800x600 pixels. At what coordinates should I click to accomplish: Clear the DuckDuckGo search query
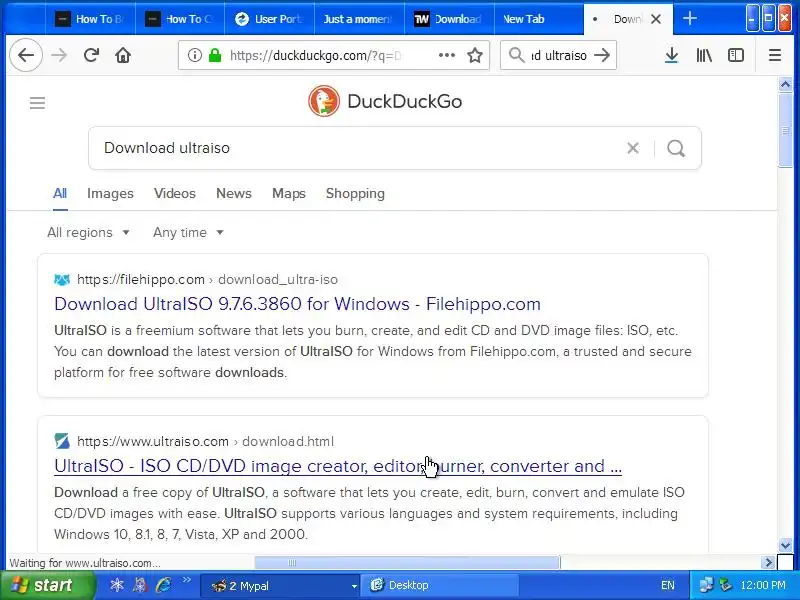coord(633,148)
